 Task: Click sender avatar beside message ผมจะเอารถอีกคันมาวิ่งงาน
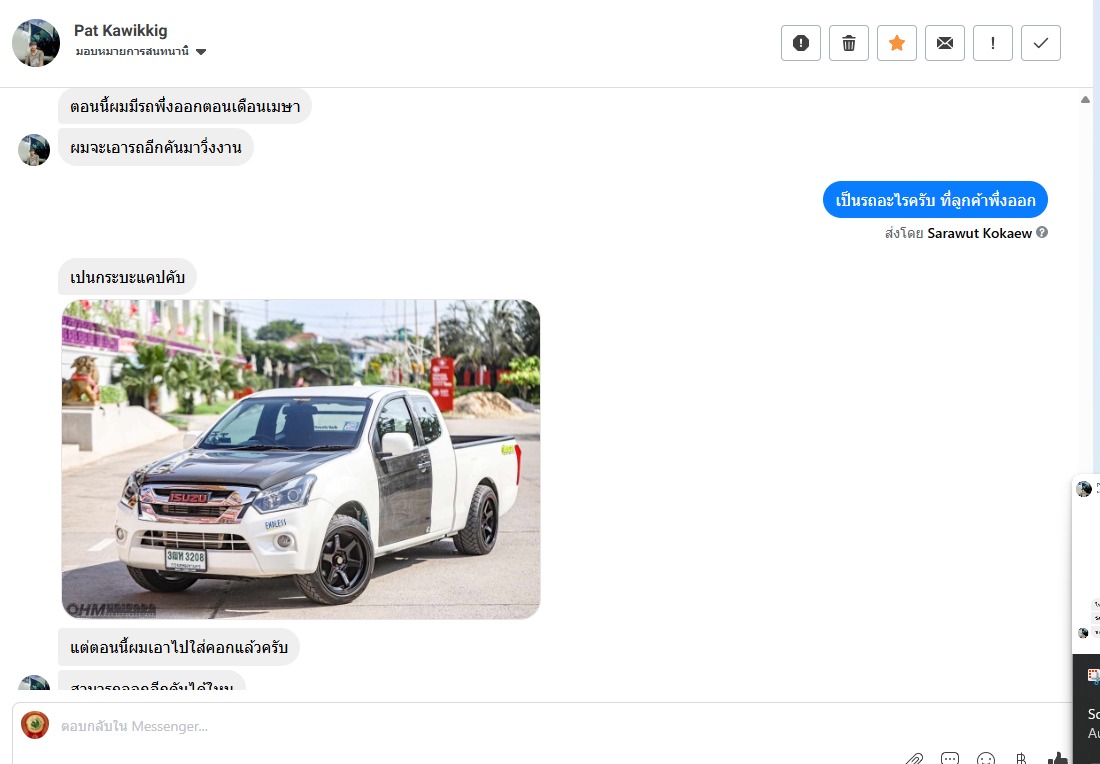pyautogui.click(x=34, y=150)
